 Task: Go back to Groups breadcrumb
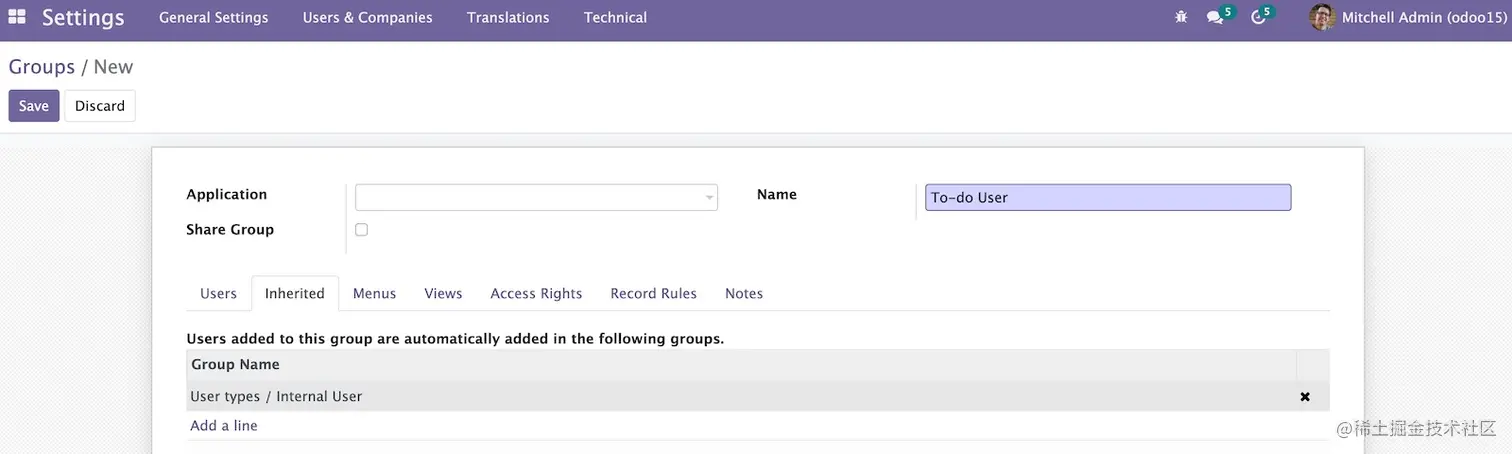42,67
